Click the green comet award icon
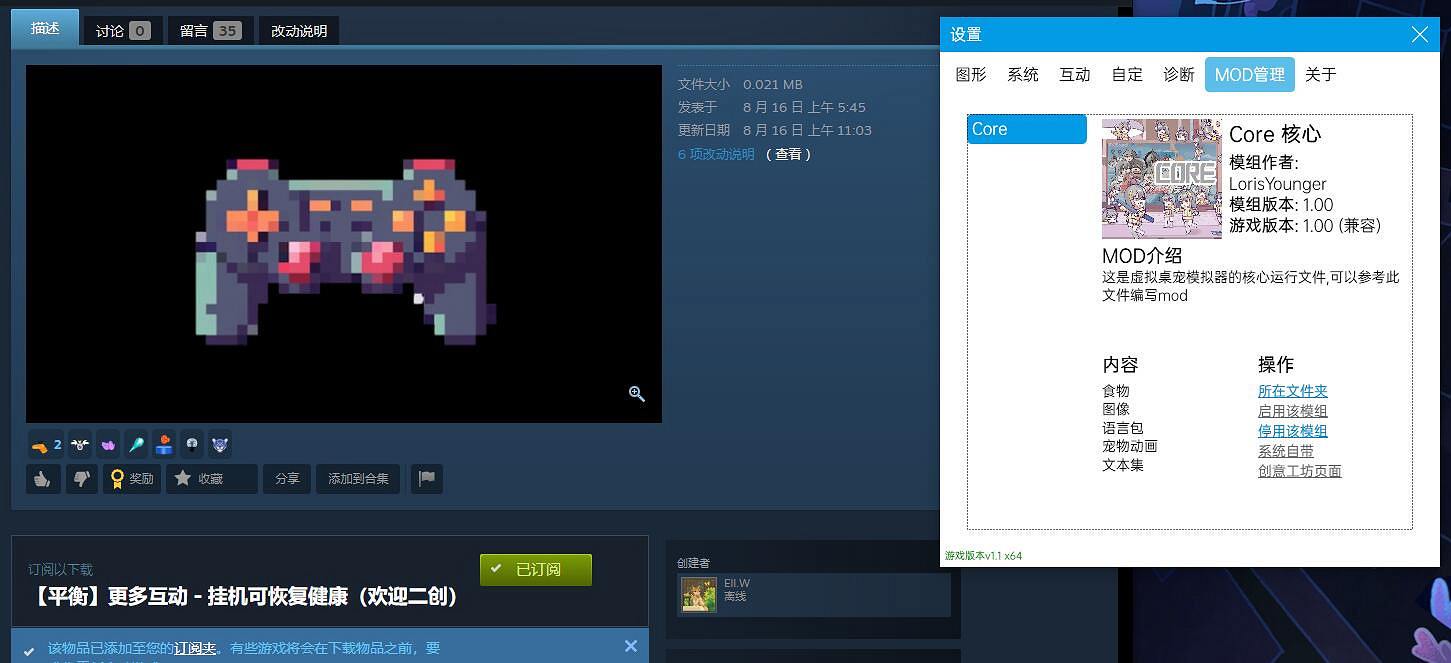The width and height of the screenshot is (1451, 663). 136,444
